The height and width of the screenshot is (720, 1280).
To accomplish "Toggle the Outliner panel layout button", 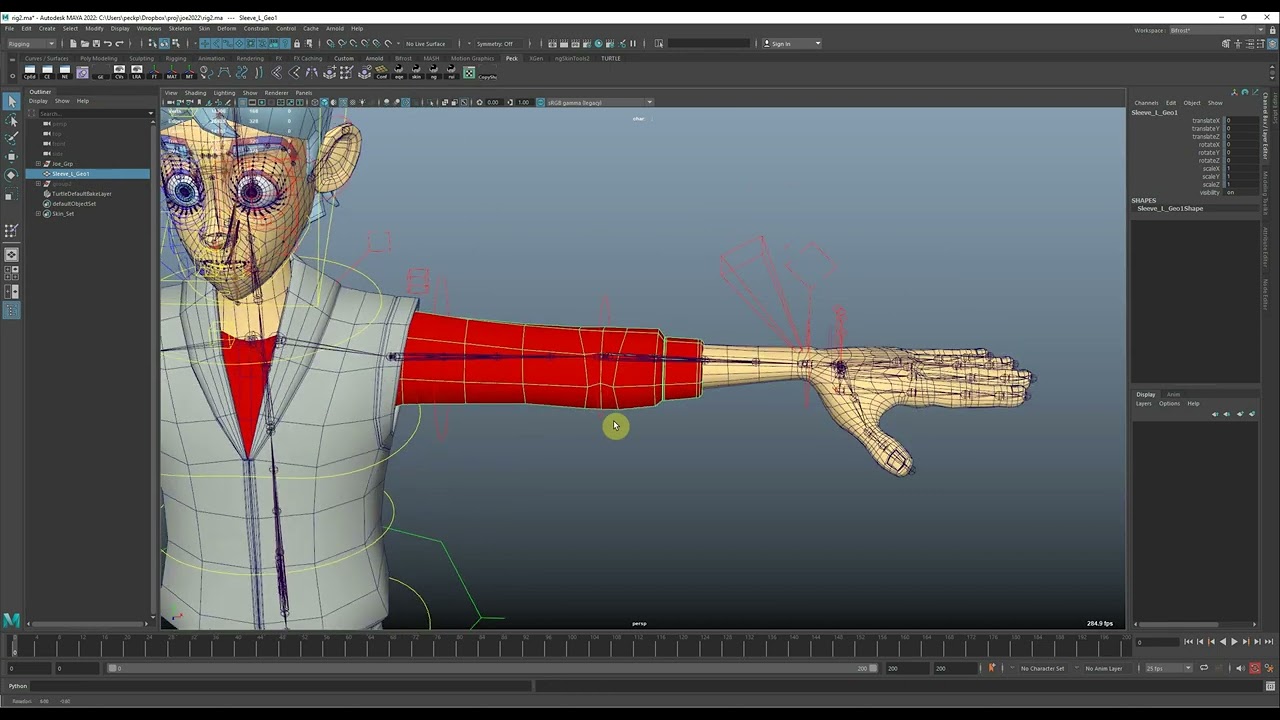I will pyautogui.click(x=11, y=311).
